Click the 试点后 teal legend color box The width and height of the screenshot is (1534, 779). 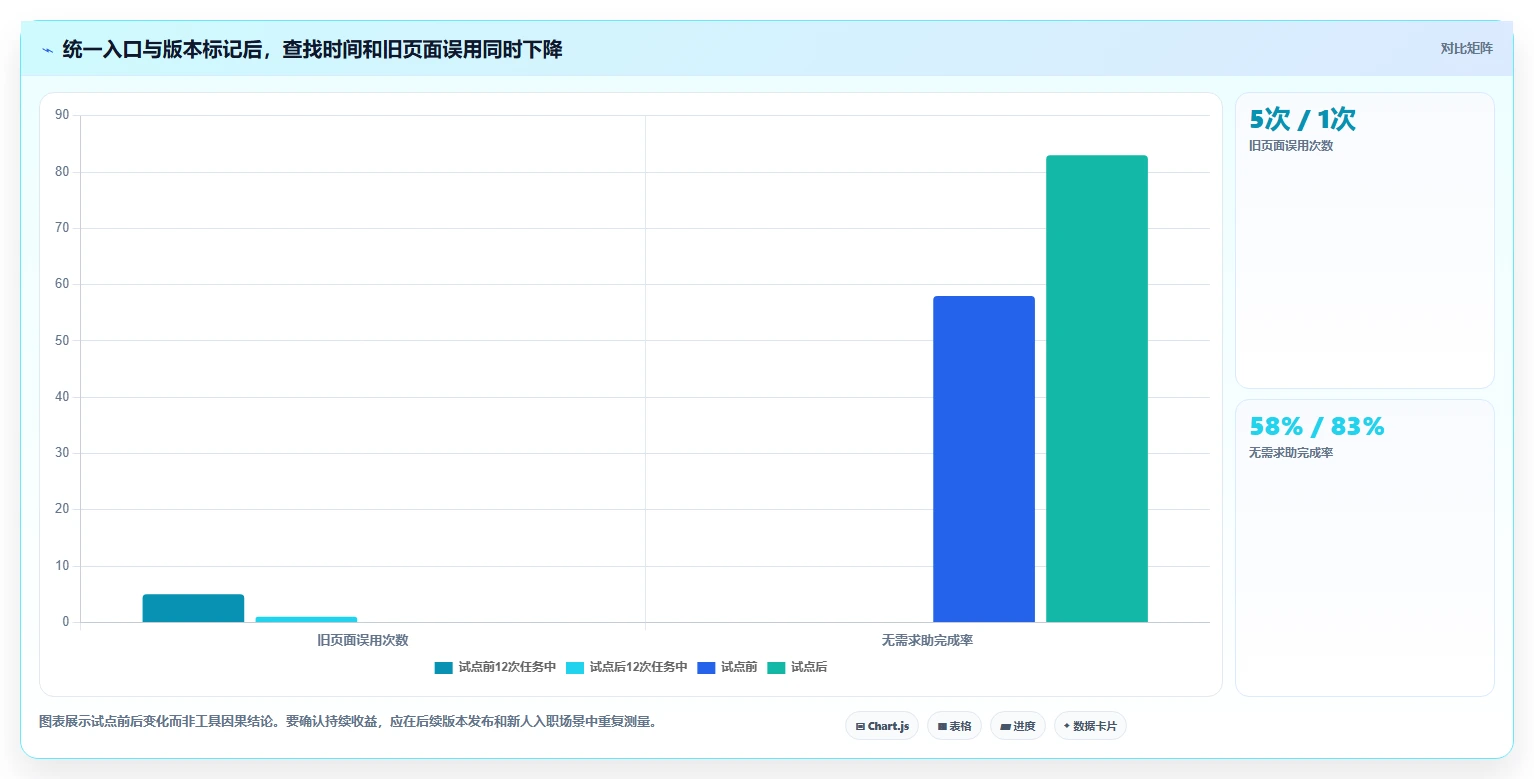click(x=776, y=667)
